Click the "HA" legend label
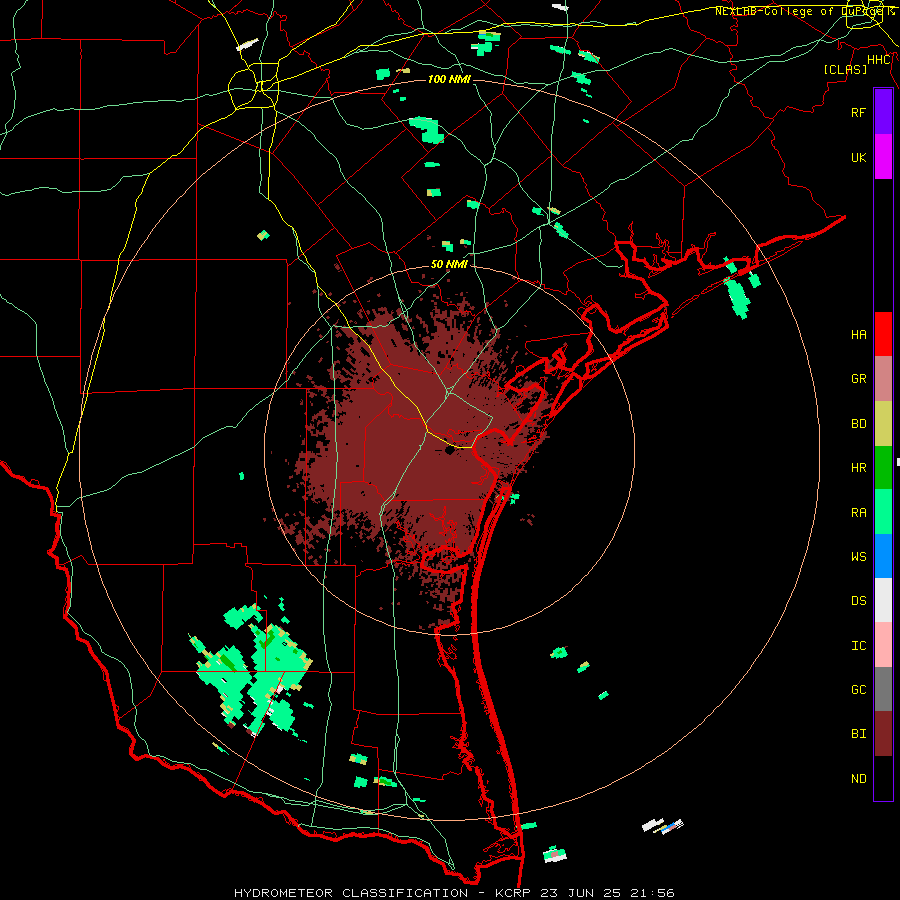900x900 pixels. [x=858, y=334]
